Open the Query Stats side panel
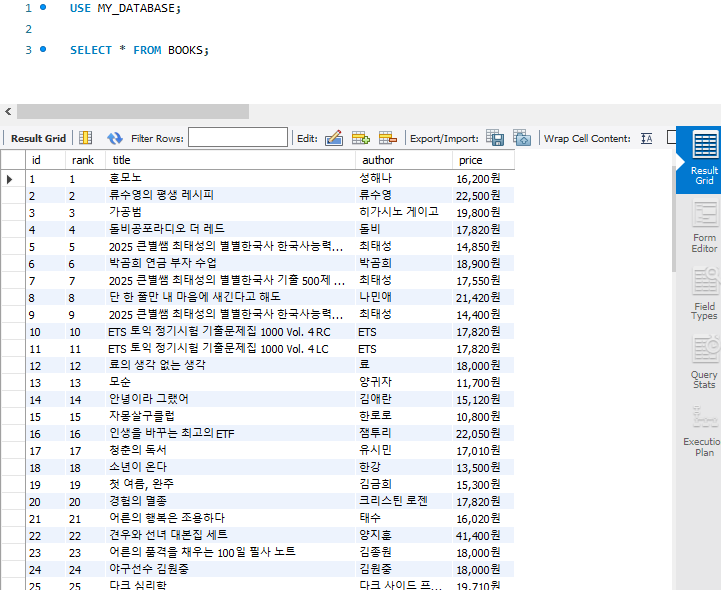This screenshot has height=590, width=721. point(704,362)
